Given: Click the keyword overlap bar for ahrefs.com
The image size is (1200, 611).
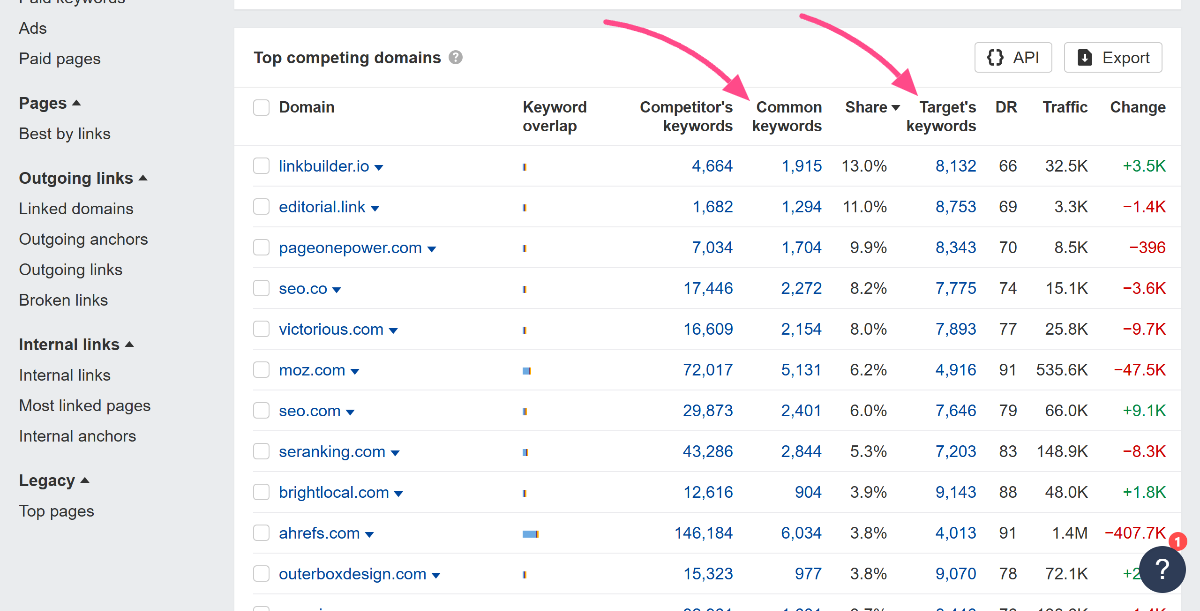Looking at the screenshot, I should pos(531,534).
